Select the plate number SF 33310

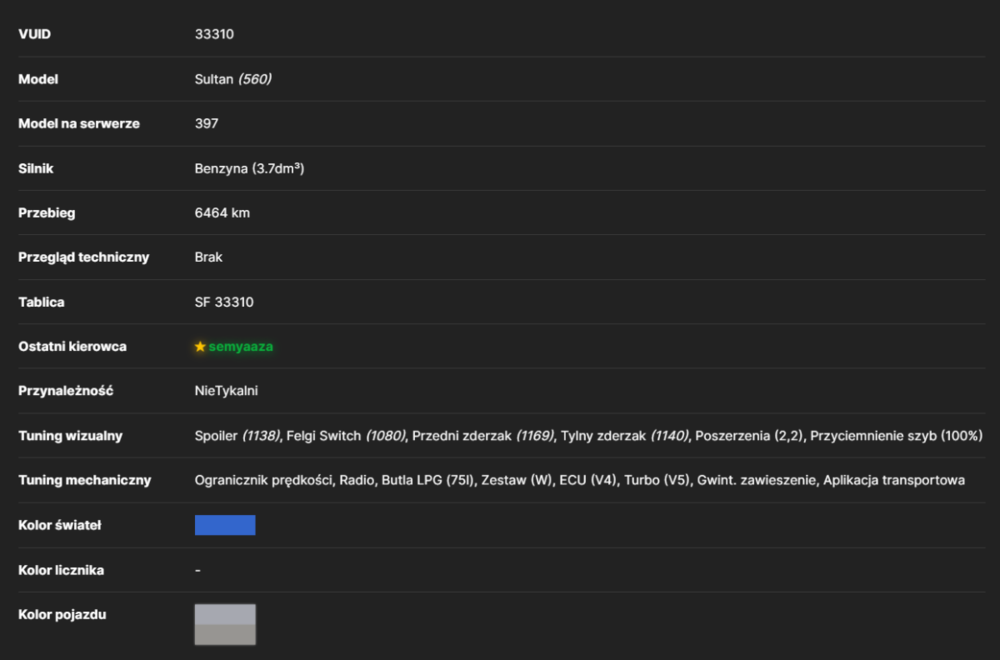coord(224,302)
